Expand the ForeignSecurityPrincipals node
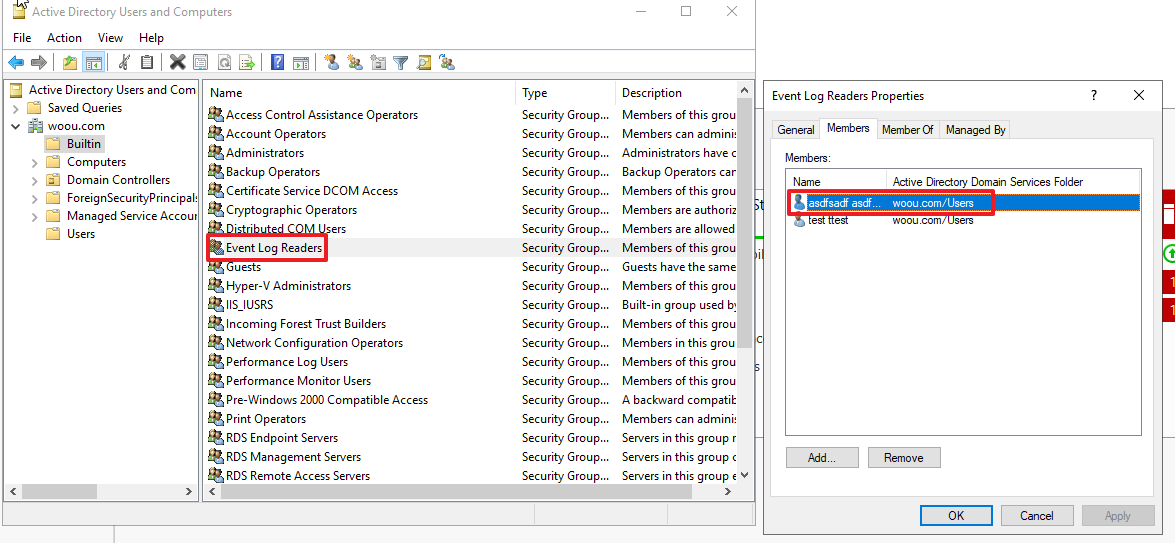 (34, 198)
